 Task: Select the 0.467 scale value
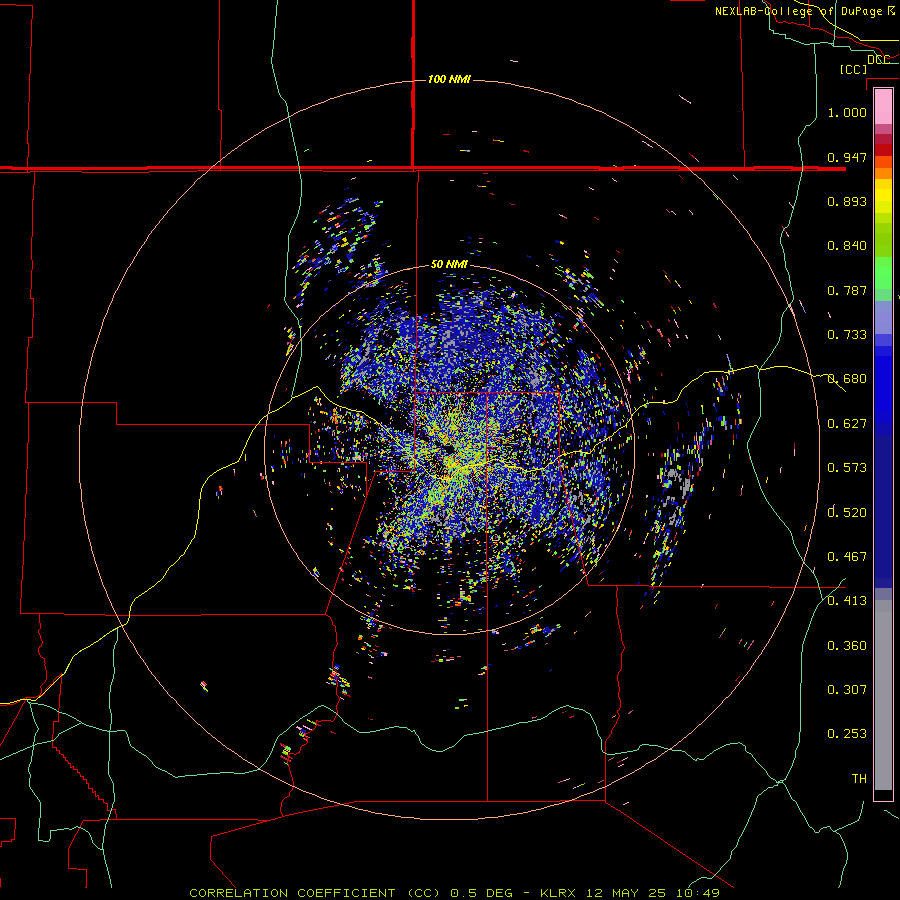[847, 556]
